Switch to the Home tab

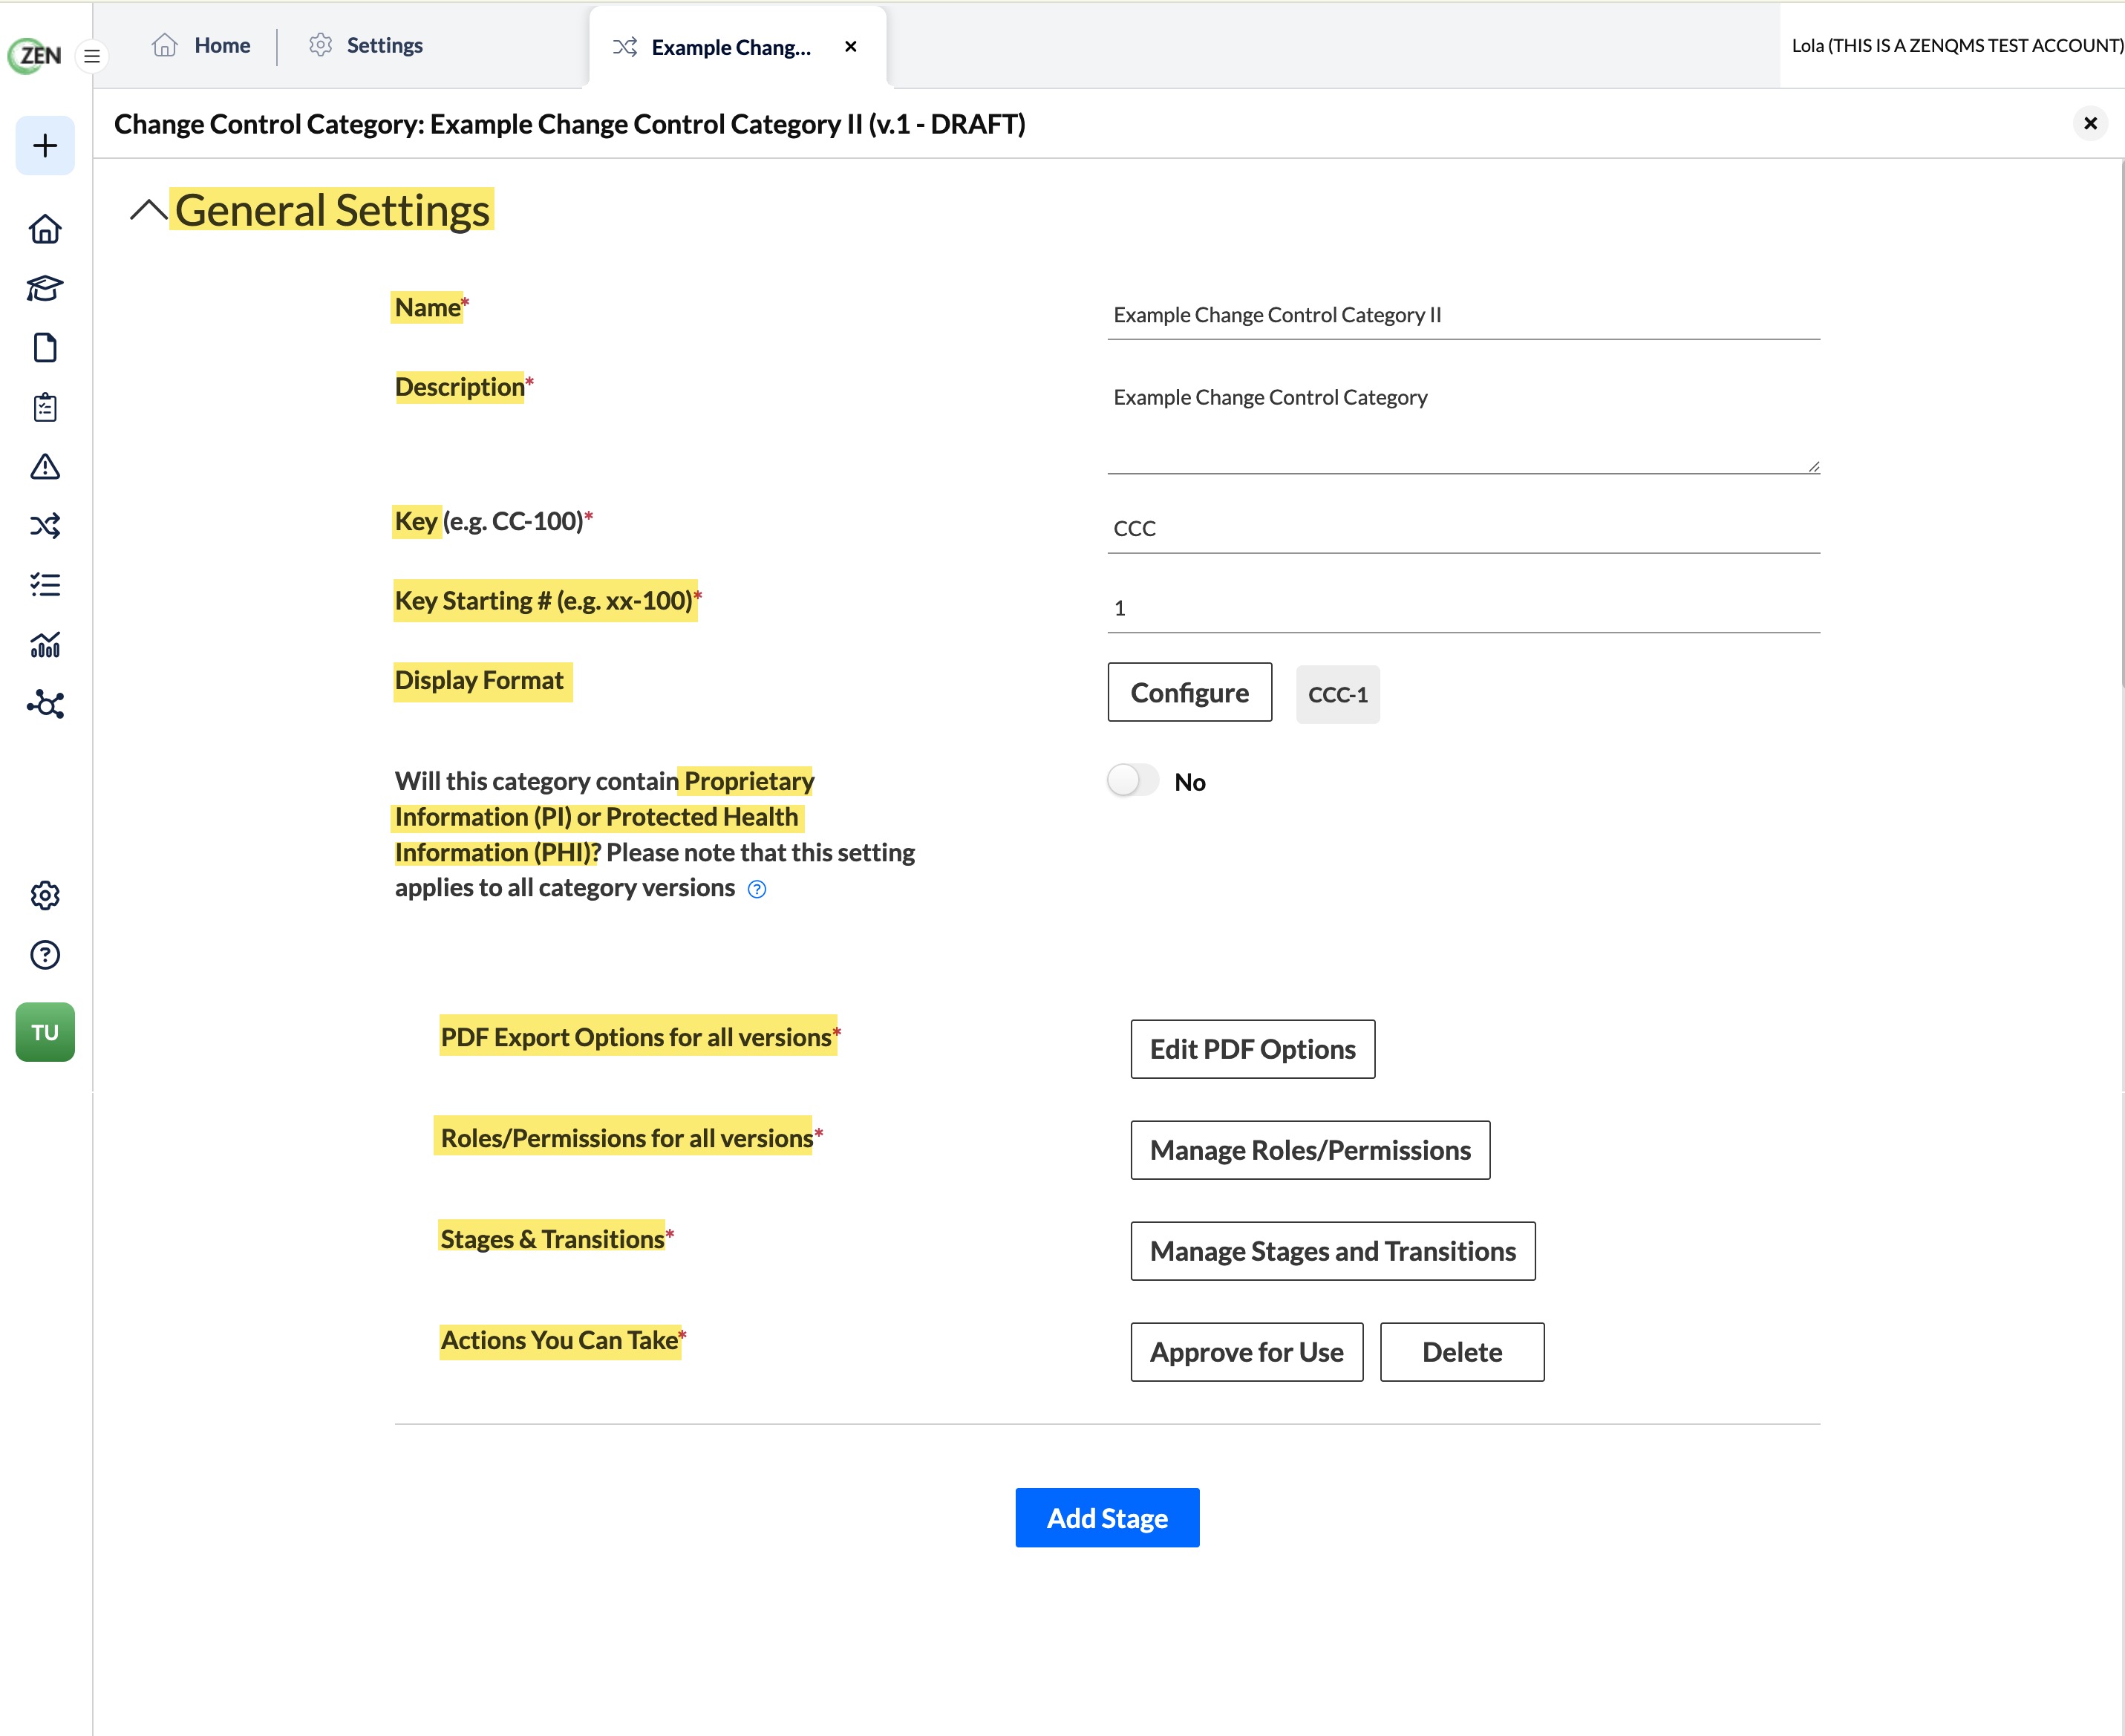[201, 45]
